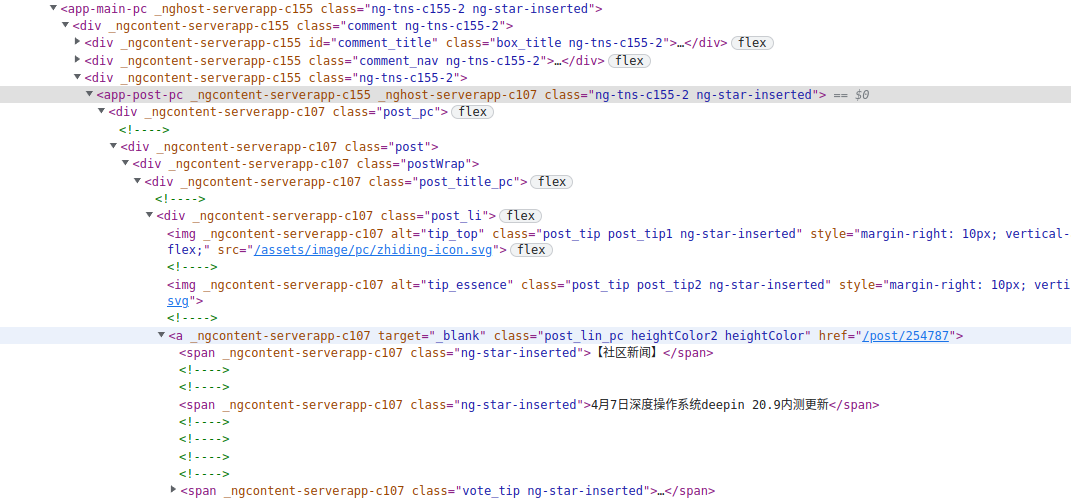Click the _nghost-serverapp-c107 attribute of app-post-pc
The width and height of the screenshot is (1071, 501).
tap(458, 94)
